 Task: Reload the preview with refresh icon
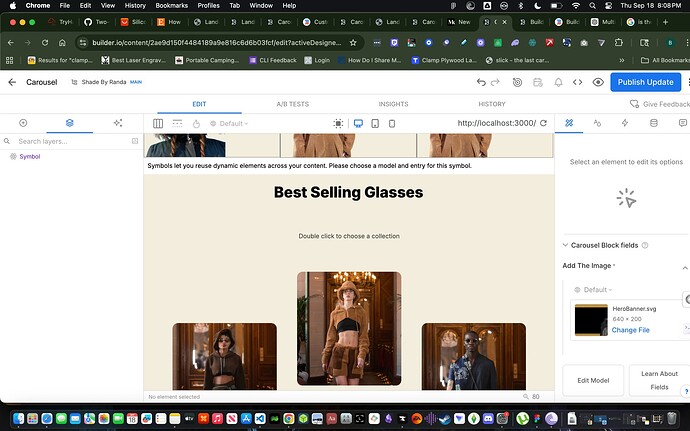544,123
